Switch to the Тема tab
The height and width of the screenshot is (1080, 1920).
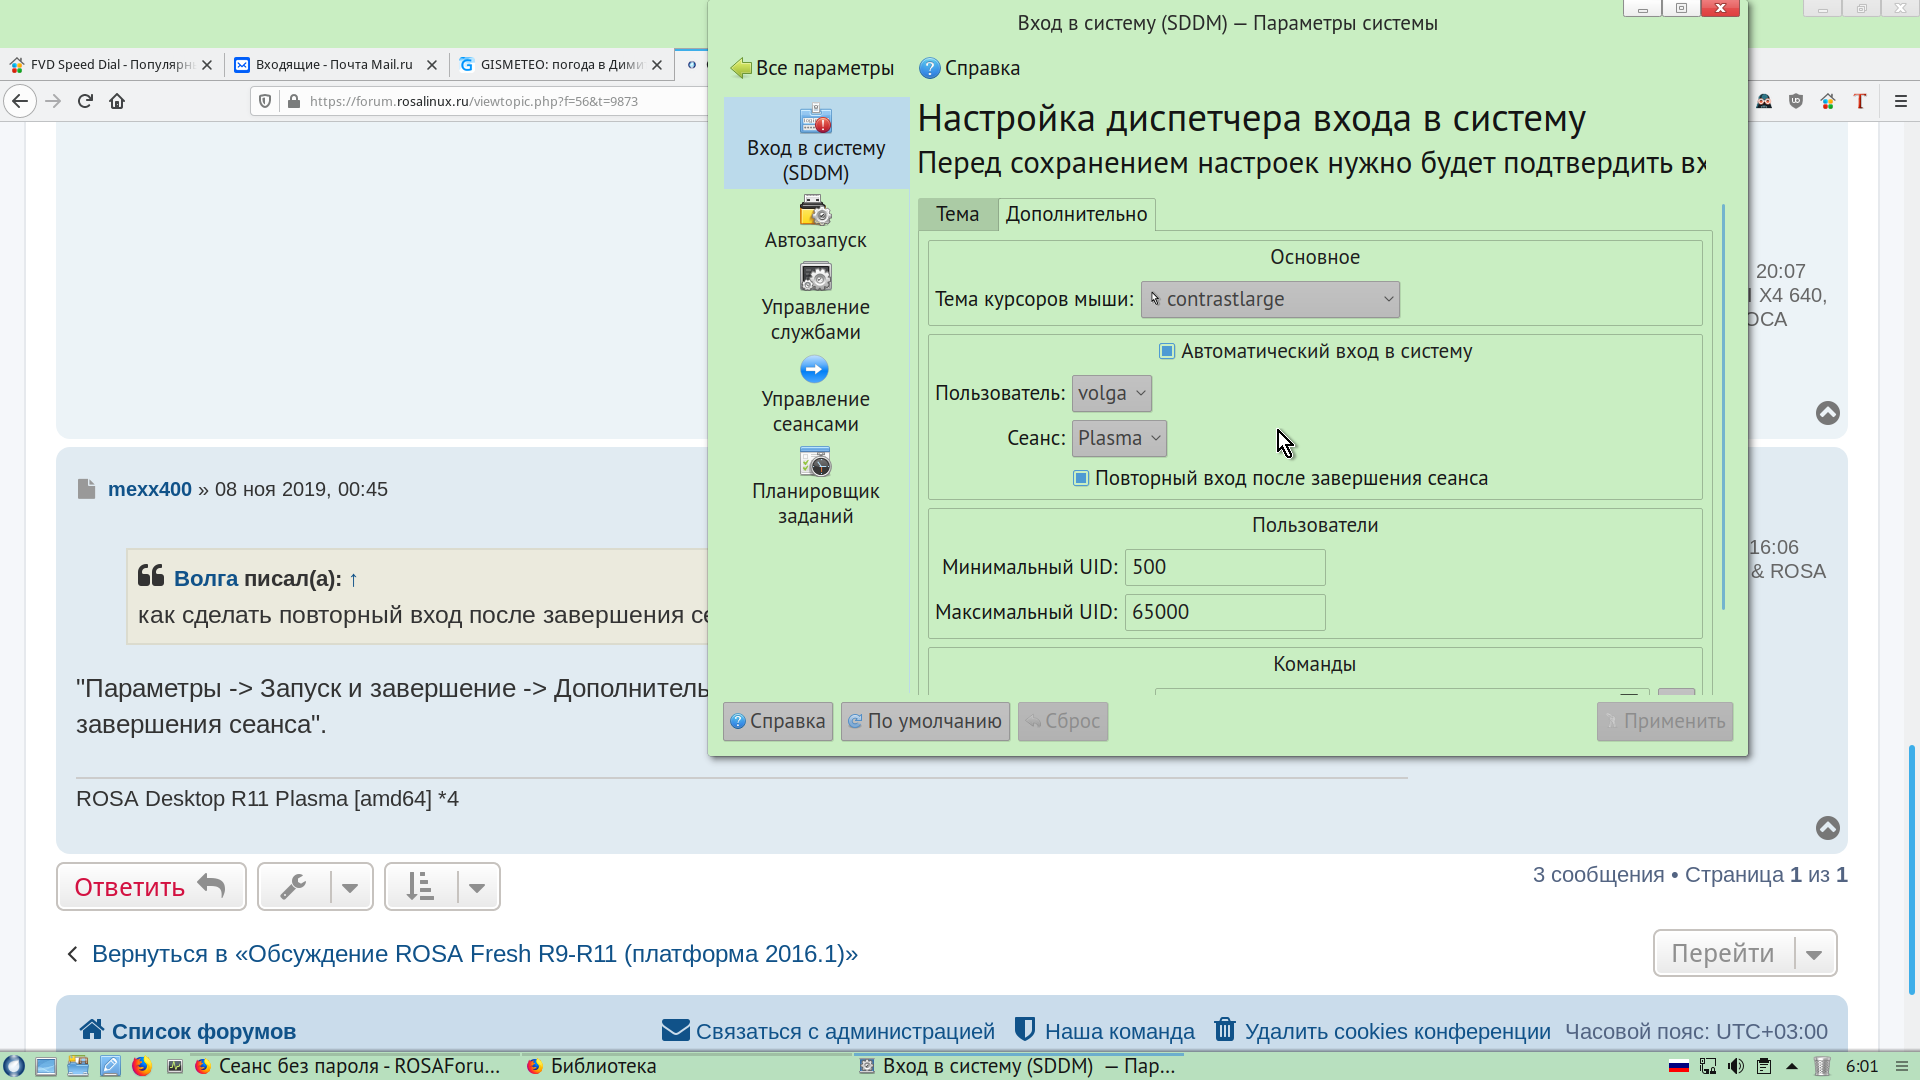click(957, 214)
